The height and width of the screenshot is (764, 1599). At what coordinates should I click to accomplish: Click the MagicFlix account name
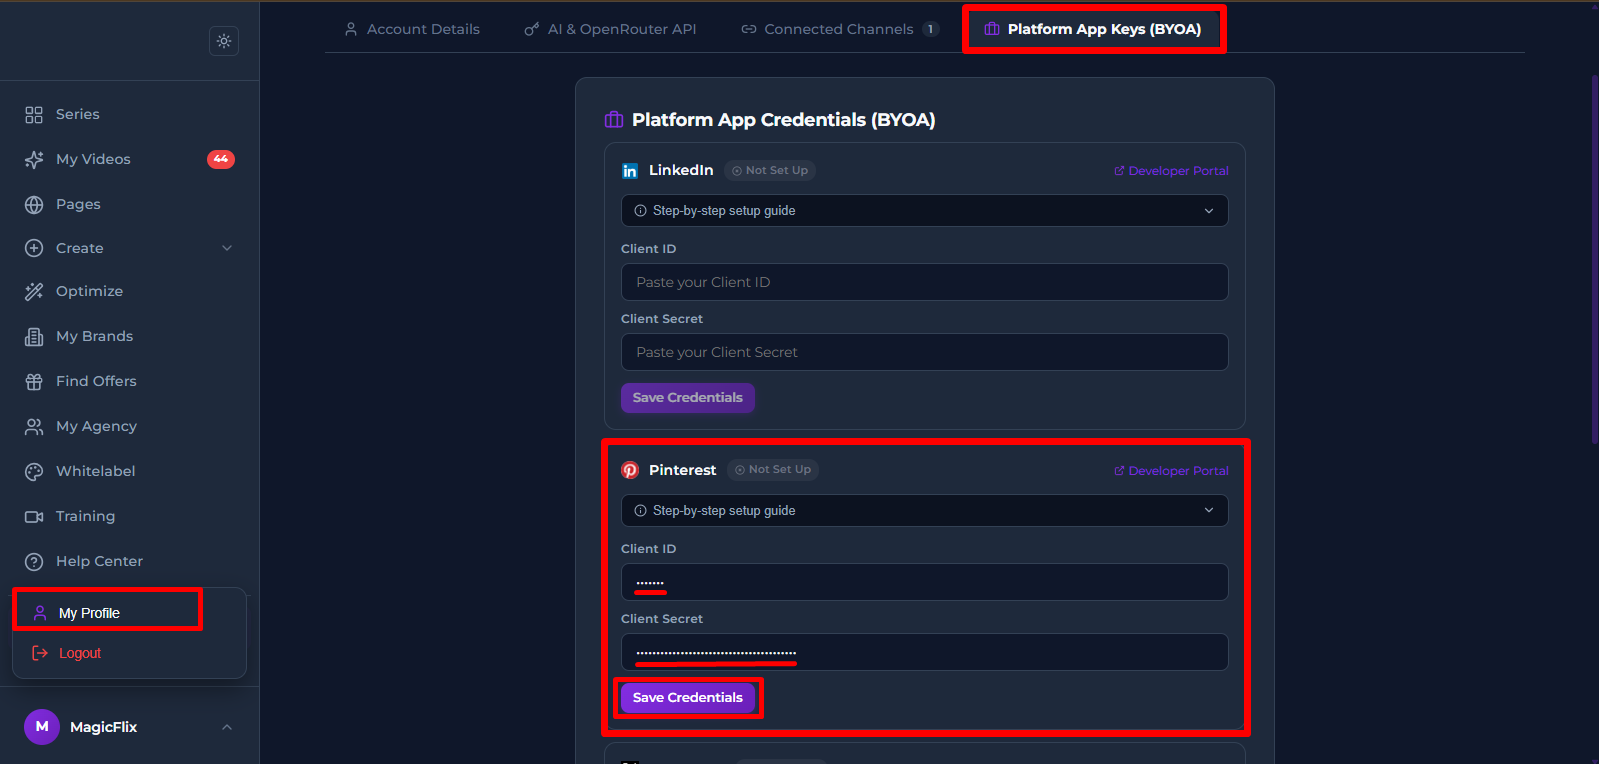(x=103, y=727)
